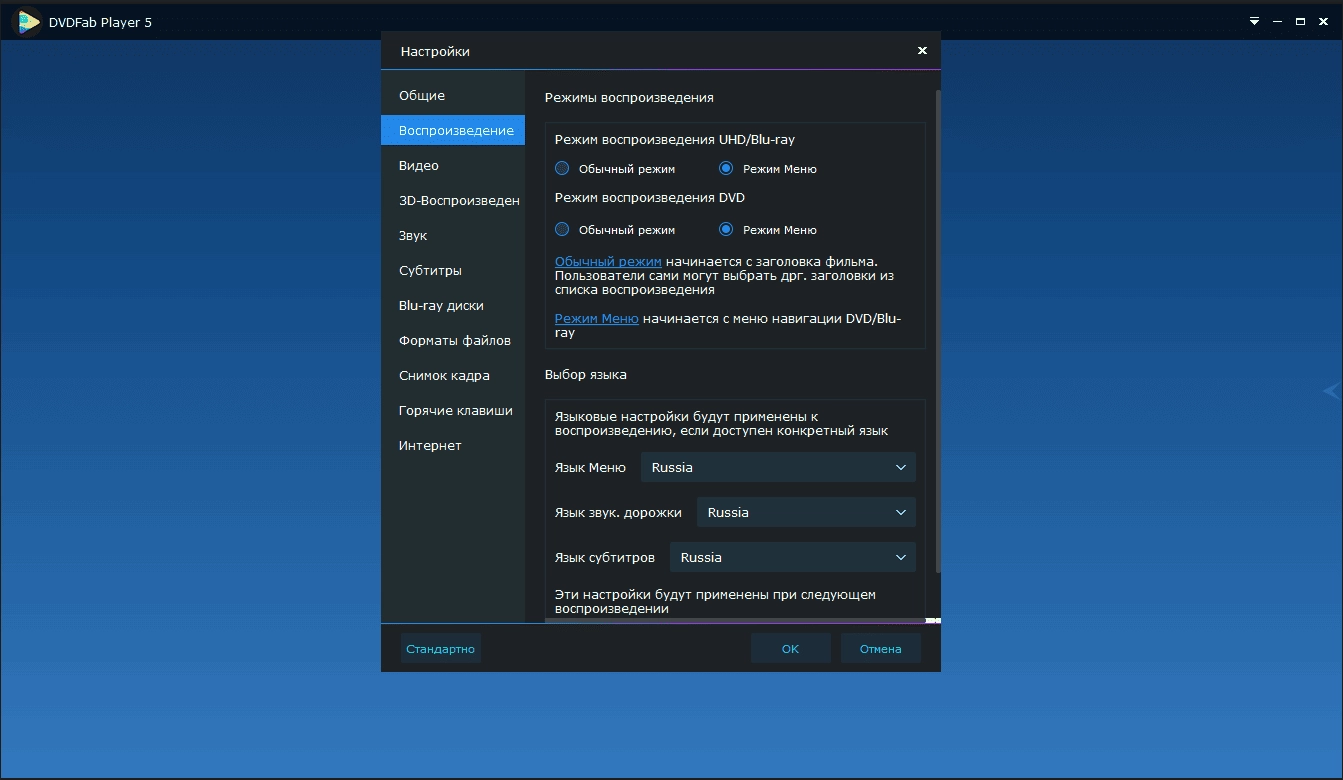Click the Режимы воспроизведения heading
Viewport: 1343px width, 780px height.
coord(629,98)
